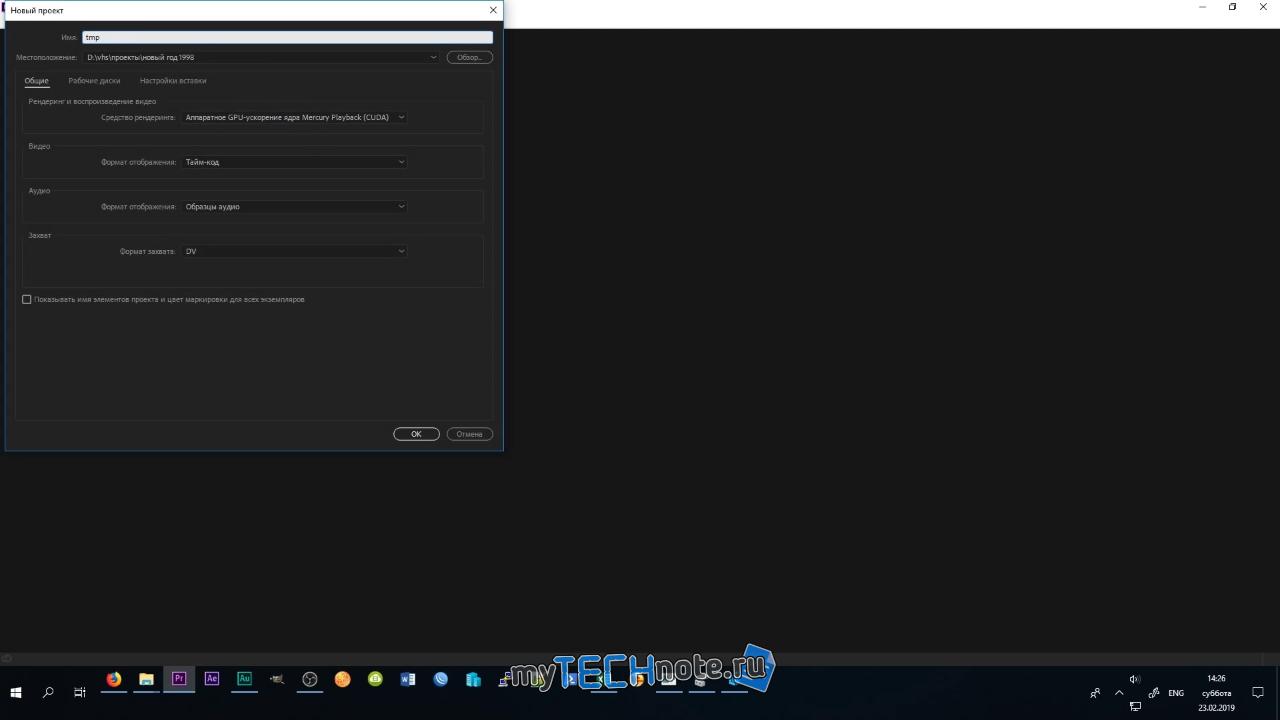This screenshot has width=1280, height=720.
Task: Click the green round taskbar icon
Action: 375,679
